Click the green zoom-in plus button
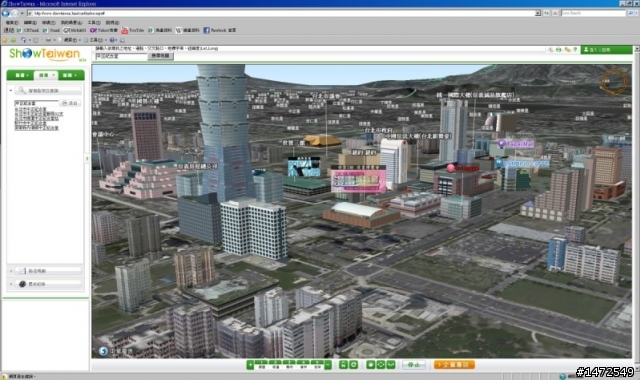 tap(250, 364)
